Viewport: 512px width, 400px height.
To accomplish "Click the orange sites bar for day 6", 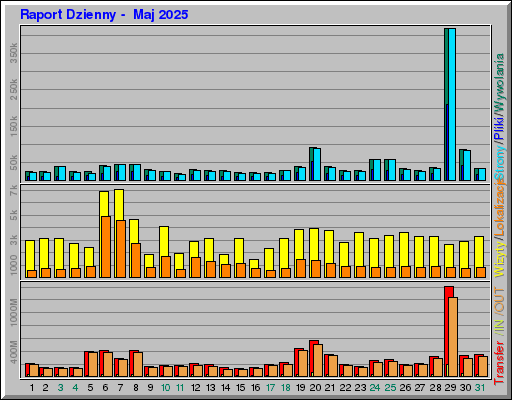I will click(x=106, y=247).
